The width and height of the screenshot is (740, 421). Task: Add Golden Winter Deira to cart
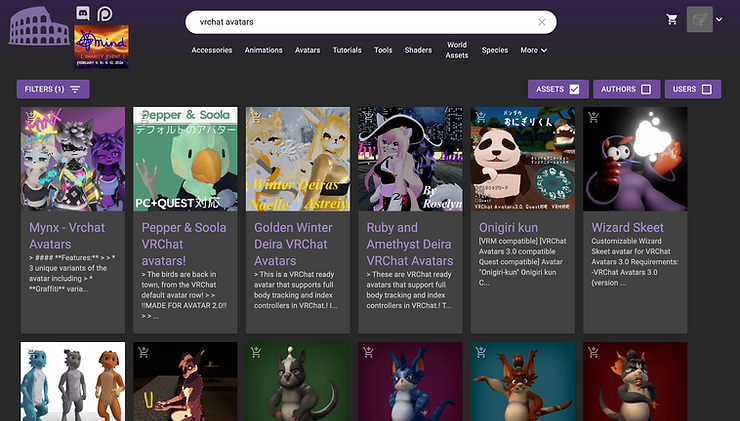click(x=256, y=116)
